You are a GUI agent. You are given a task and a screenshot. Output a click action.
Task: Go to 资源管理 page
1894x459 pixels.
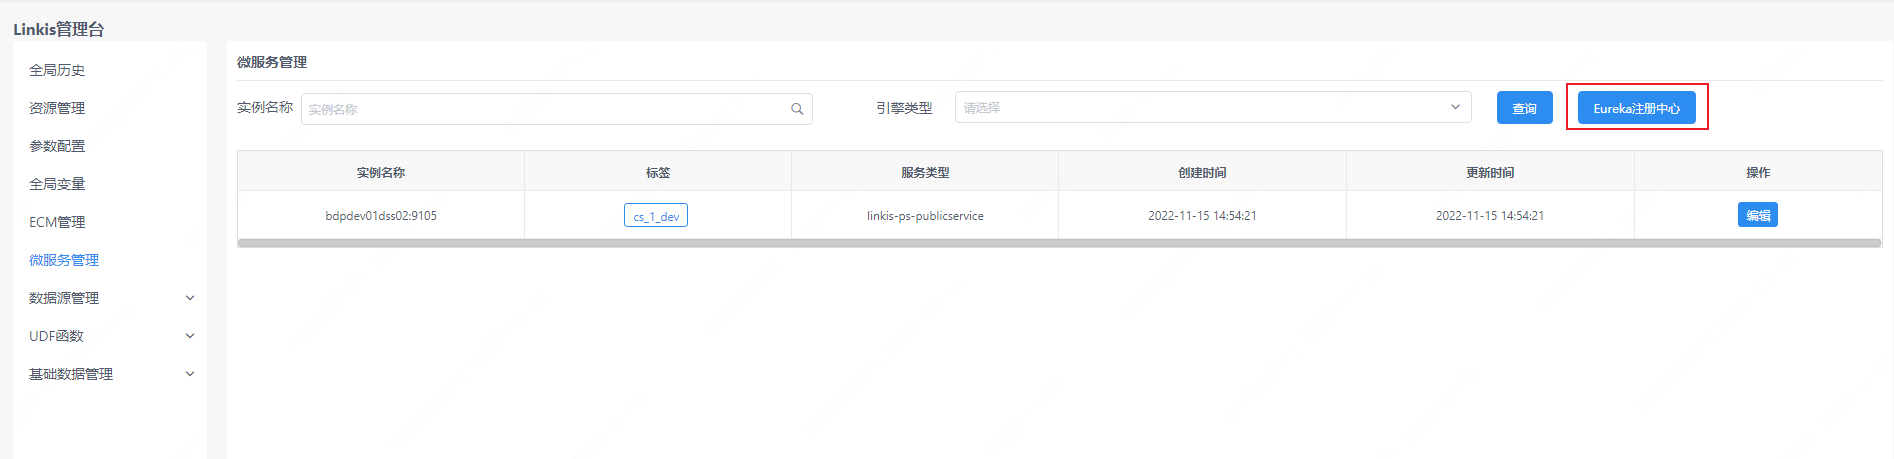click(57, 108)
